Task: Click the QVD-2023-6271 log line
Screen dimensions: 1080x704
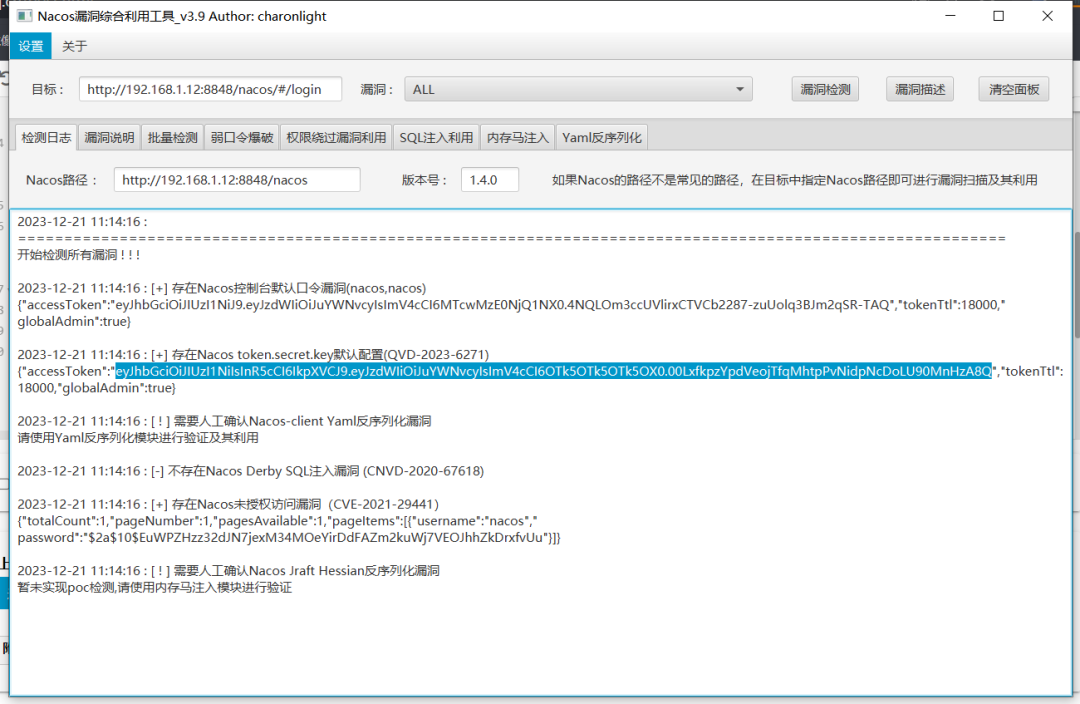Action: coord(253,355)
